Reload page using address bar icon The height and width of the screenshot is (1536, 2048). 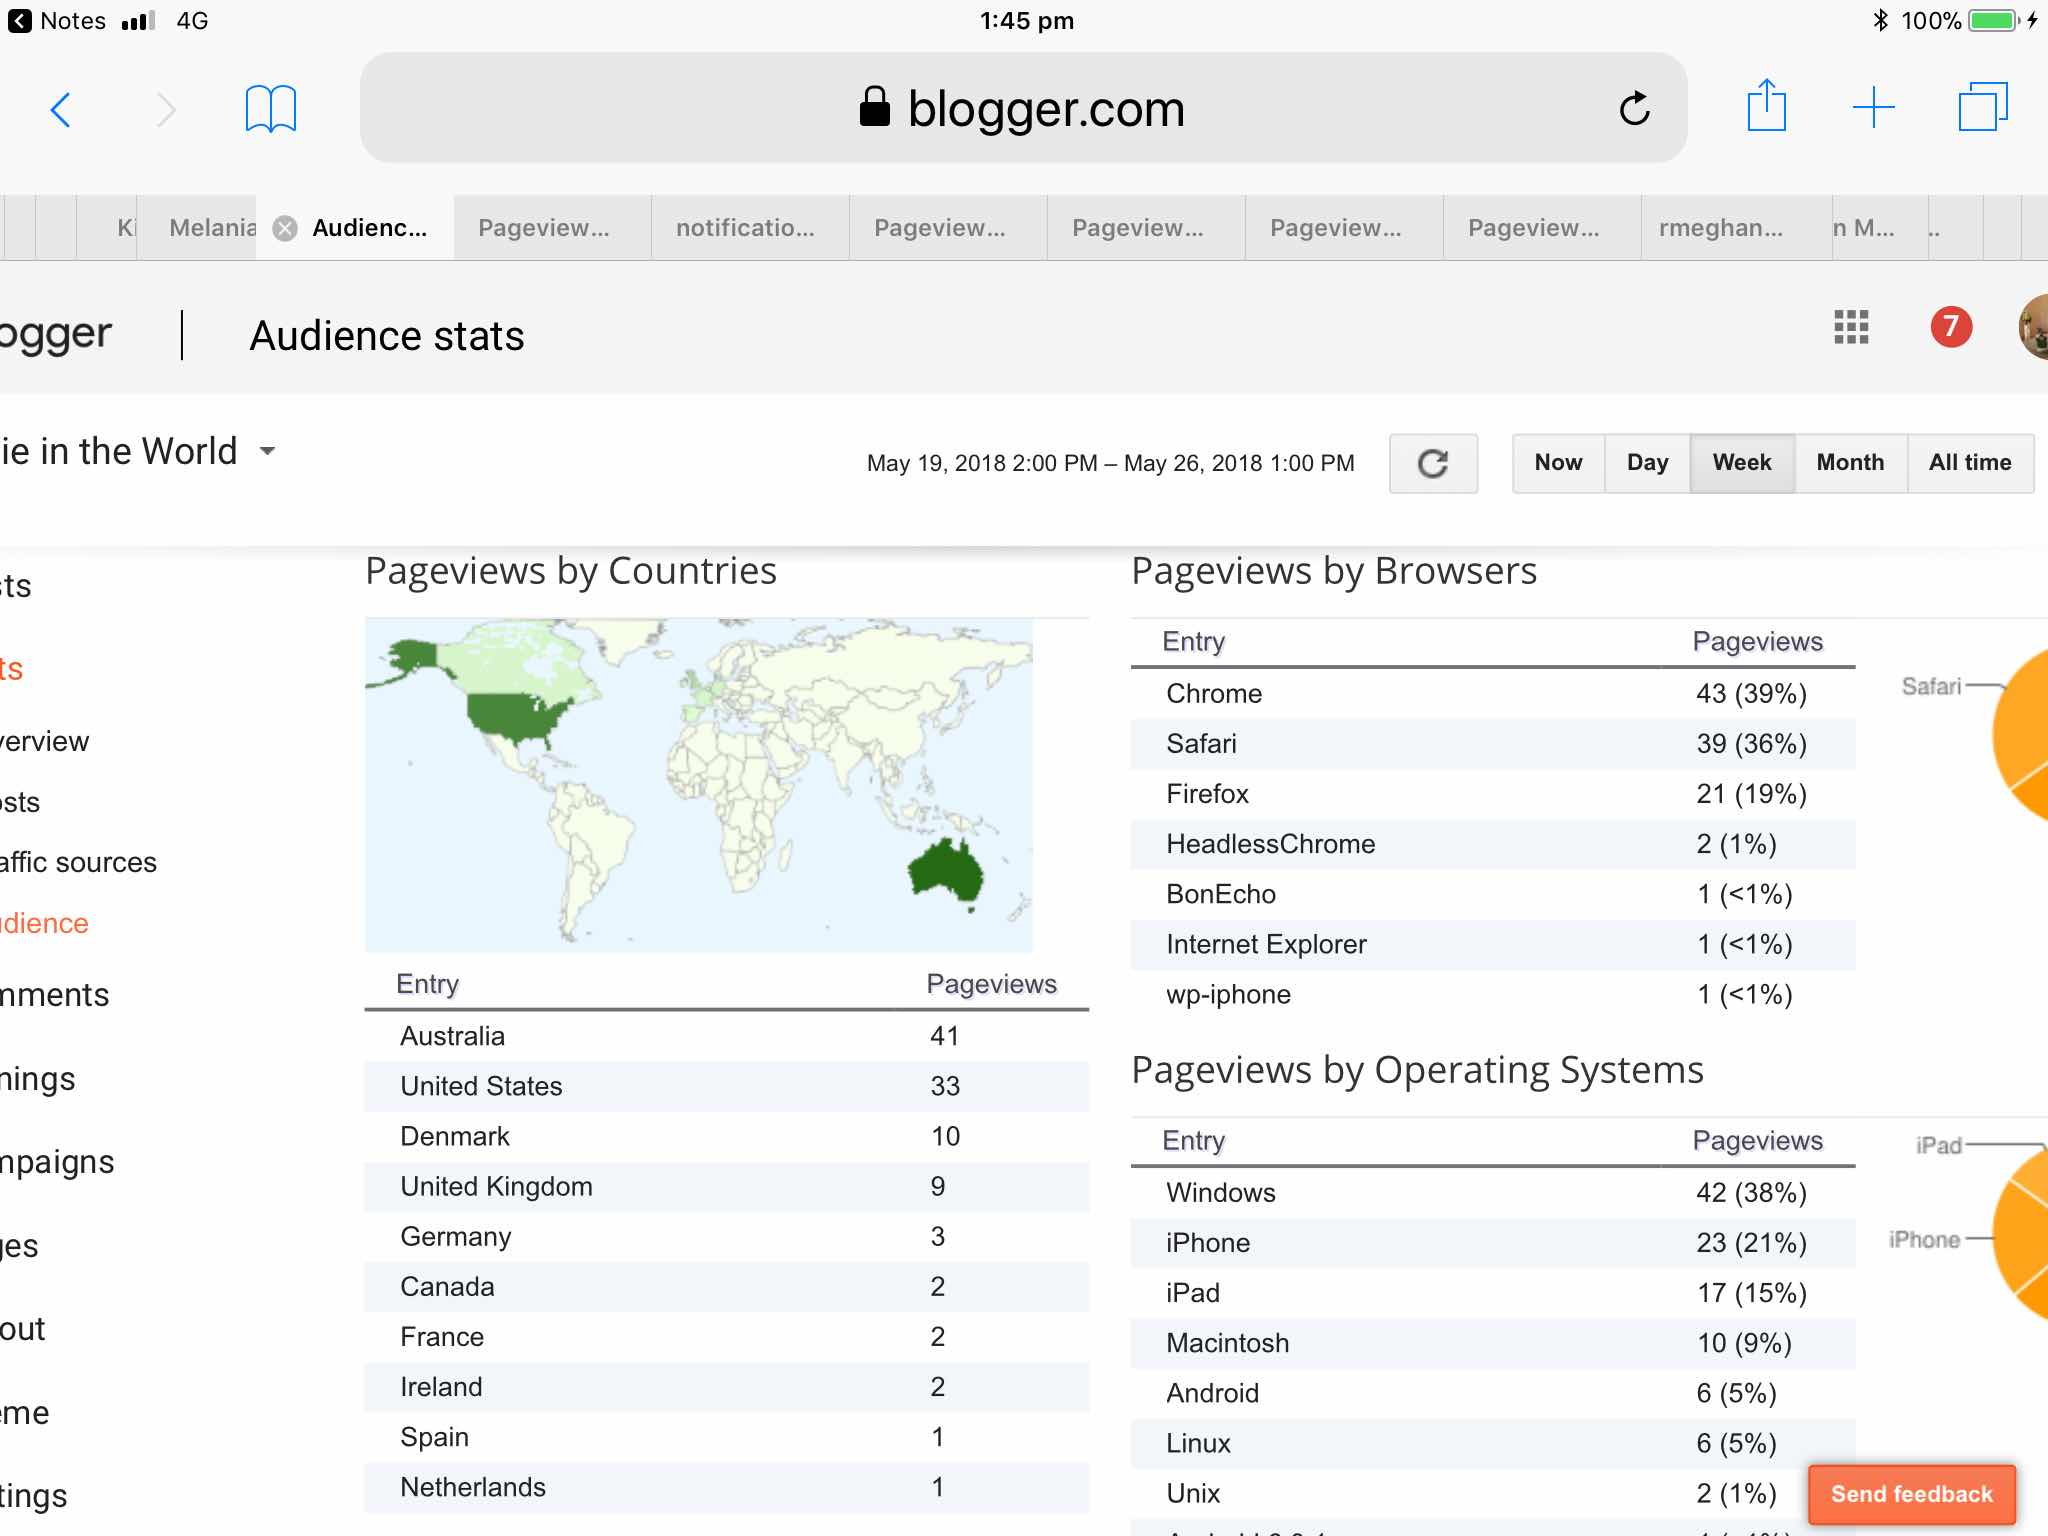[x=1634, y=109]
